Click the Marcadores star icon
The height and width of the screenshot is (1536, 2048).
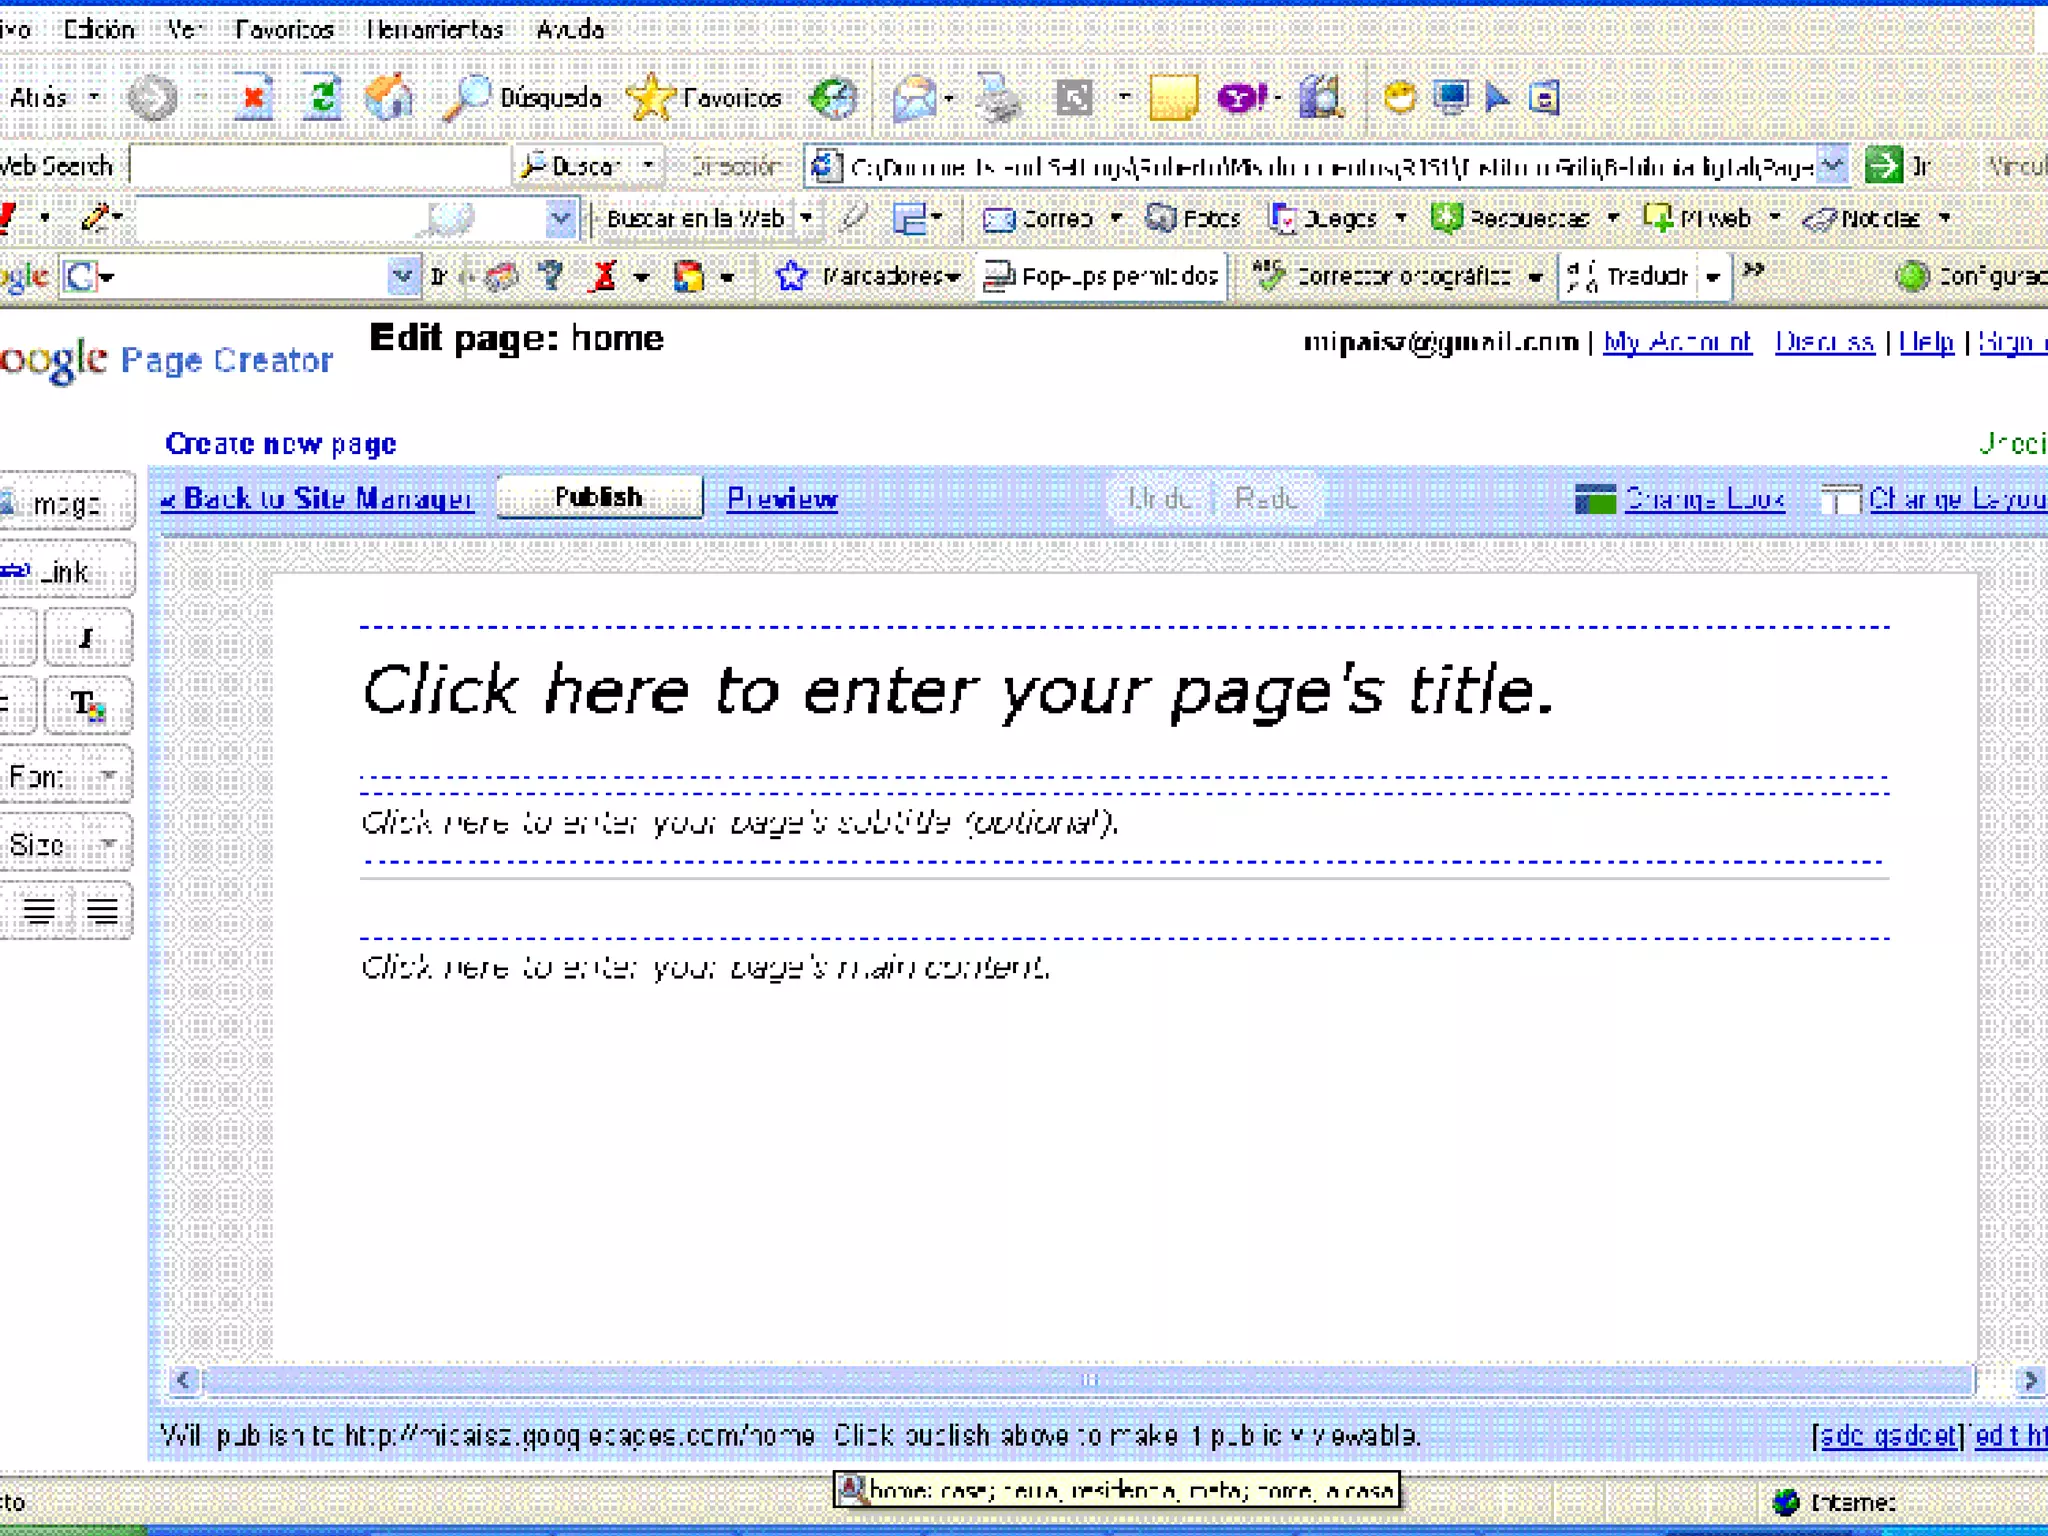click(791, 276)
